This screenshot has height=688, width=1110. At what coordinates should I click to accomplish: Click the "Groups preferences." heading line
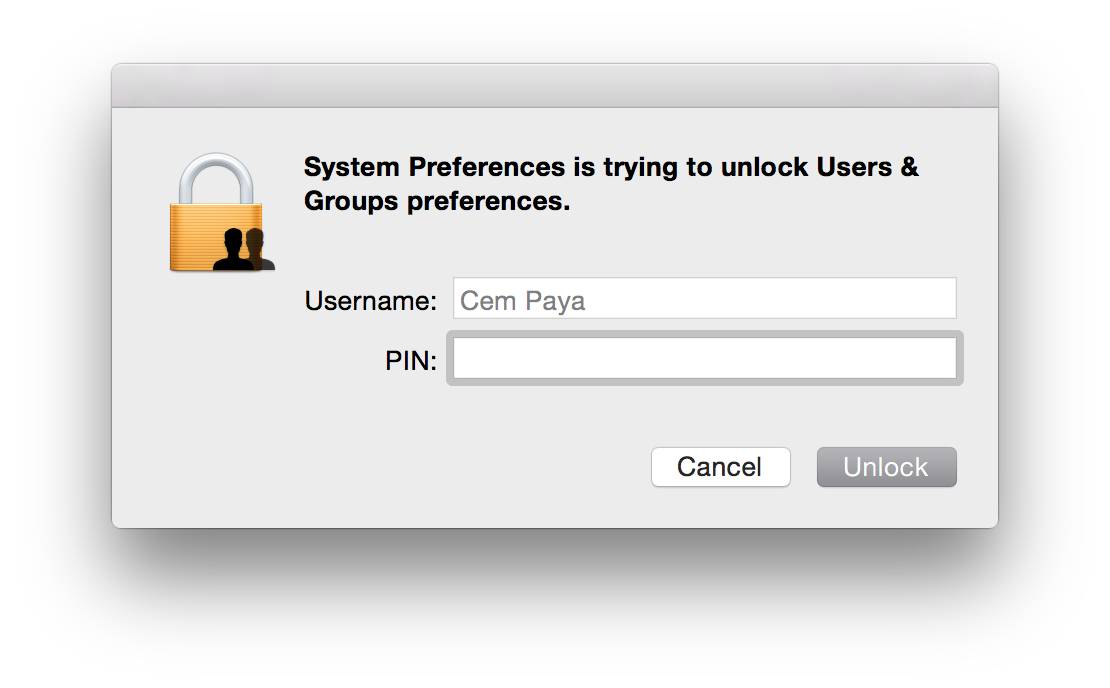[x=437, y=201]
